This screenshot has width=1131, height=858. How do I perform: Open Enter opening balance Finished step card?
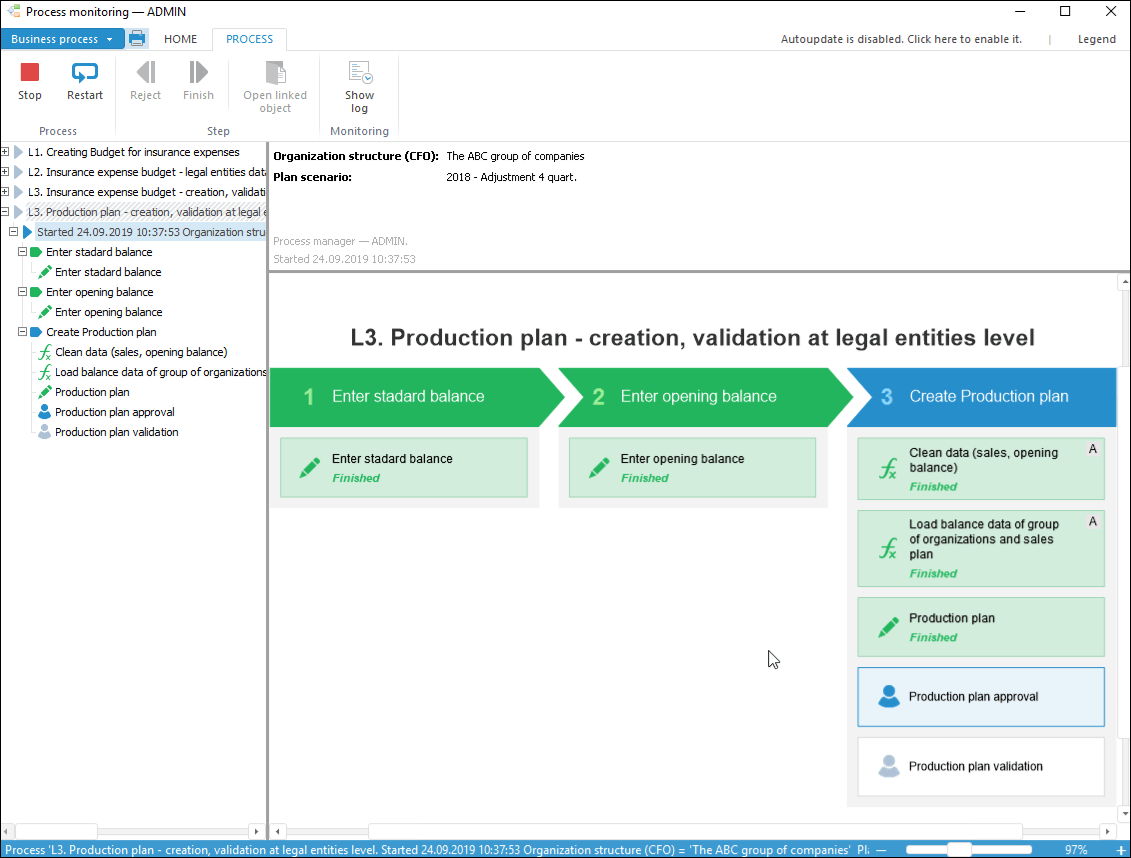tap(692, 467)
